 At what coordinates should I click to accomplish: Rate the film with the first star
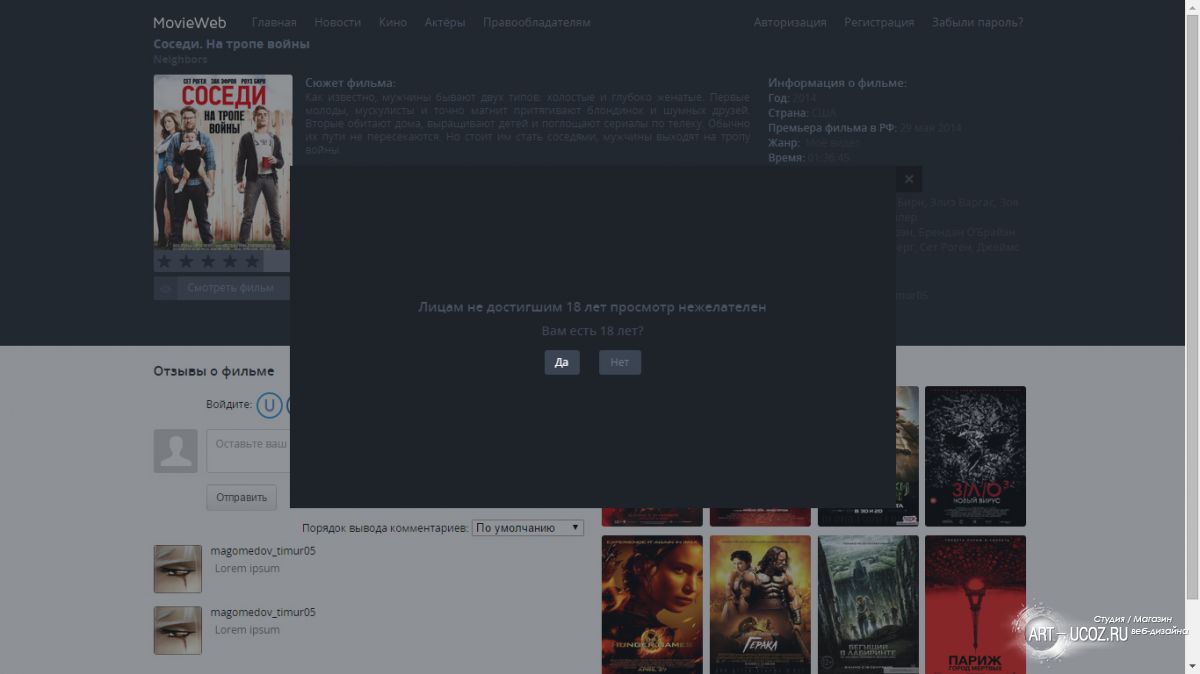[165, 261]
